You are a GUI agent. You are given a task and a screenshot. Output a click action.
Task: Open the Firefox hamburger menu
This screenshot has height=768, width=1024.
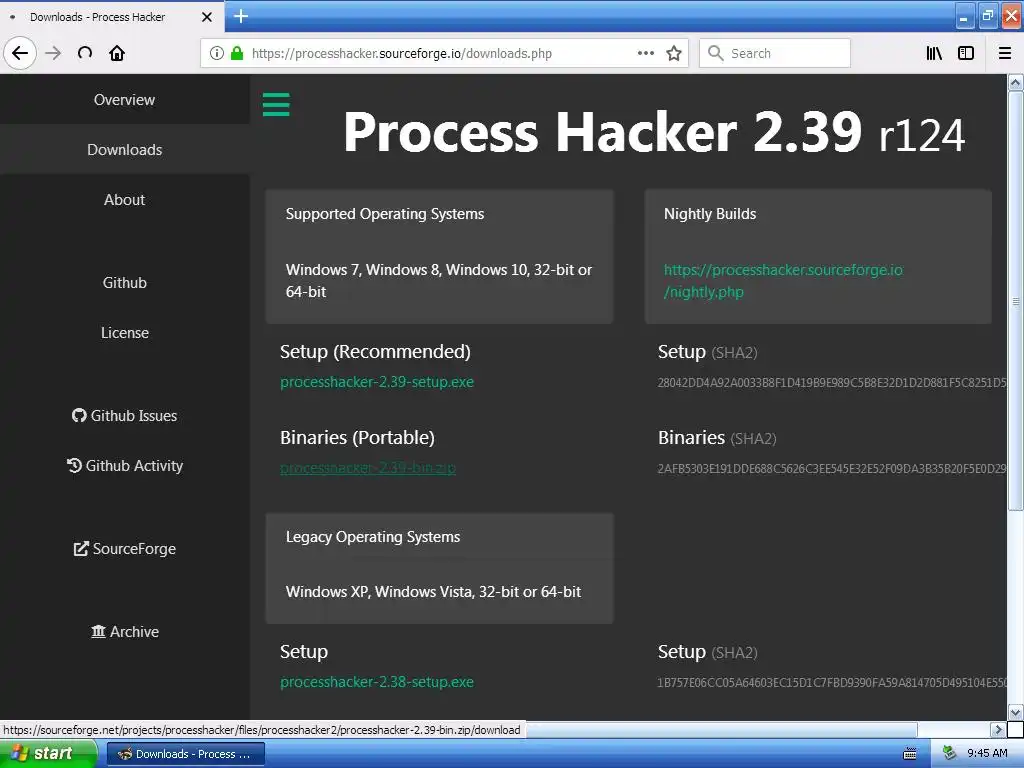click(x=1005, y=54)
